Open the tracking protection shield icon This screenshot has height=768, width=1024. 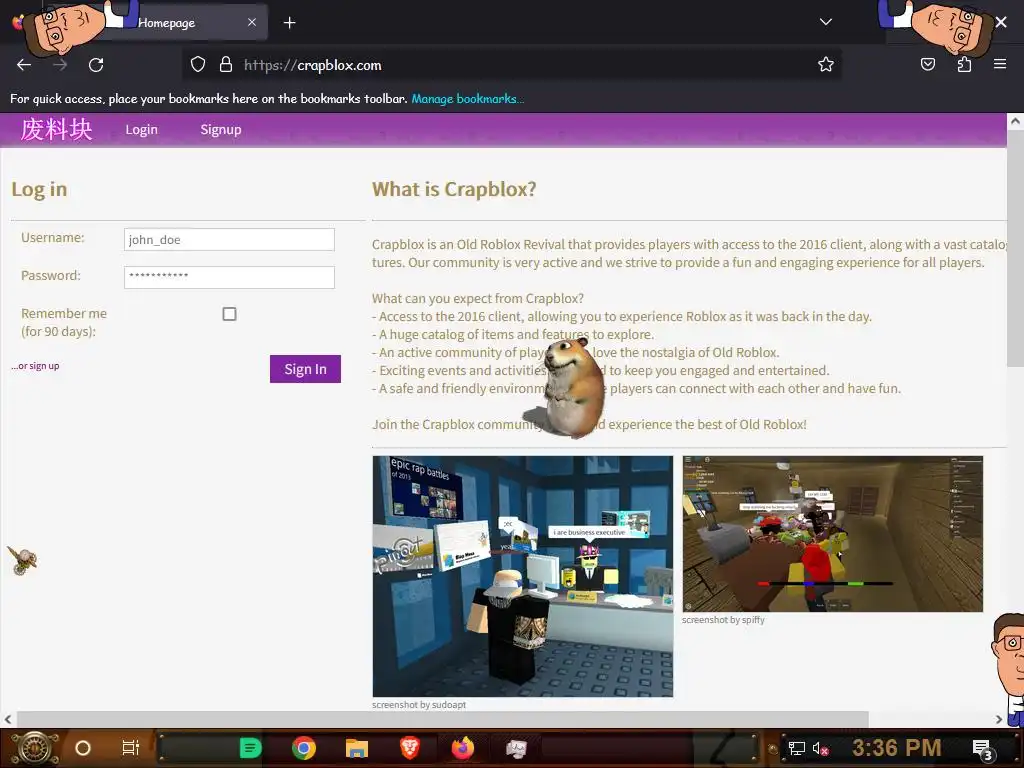198,65
